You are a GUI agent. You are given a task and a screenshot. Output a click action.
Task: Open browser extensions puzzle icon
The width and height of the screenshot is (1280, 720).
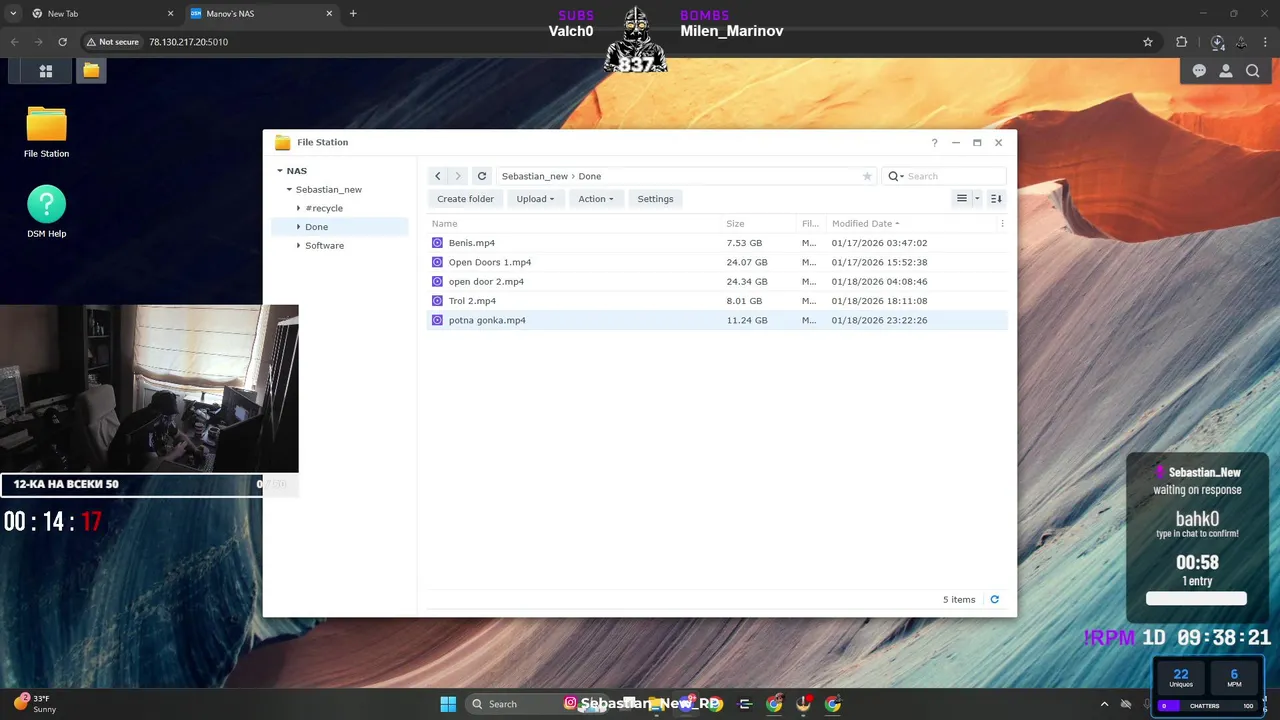click(1182, 42)
